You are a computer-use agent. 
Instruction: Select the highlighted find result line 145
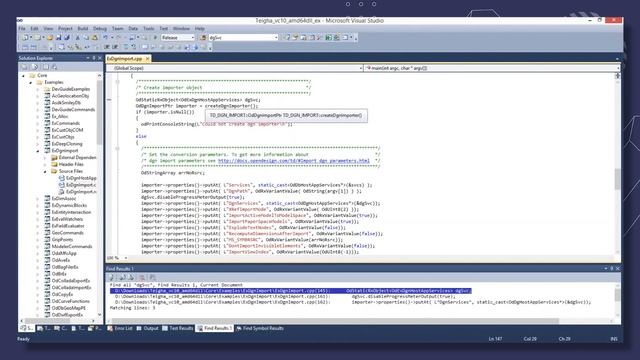pyautogui.click(x=291, y=291)
